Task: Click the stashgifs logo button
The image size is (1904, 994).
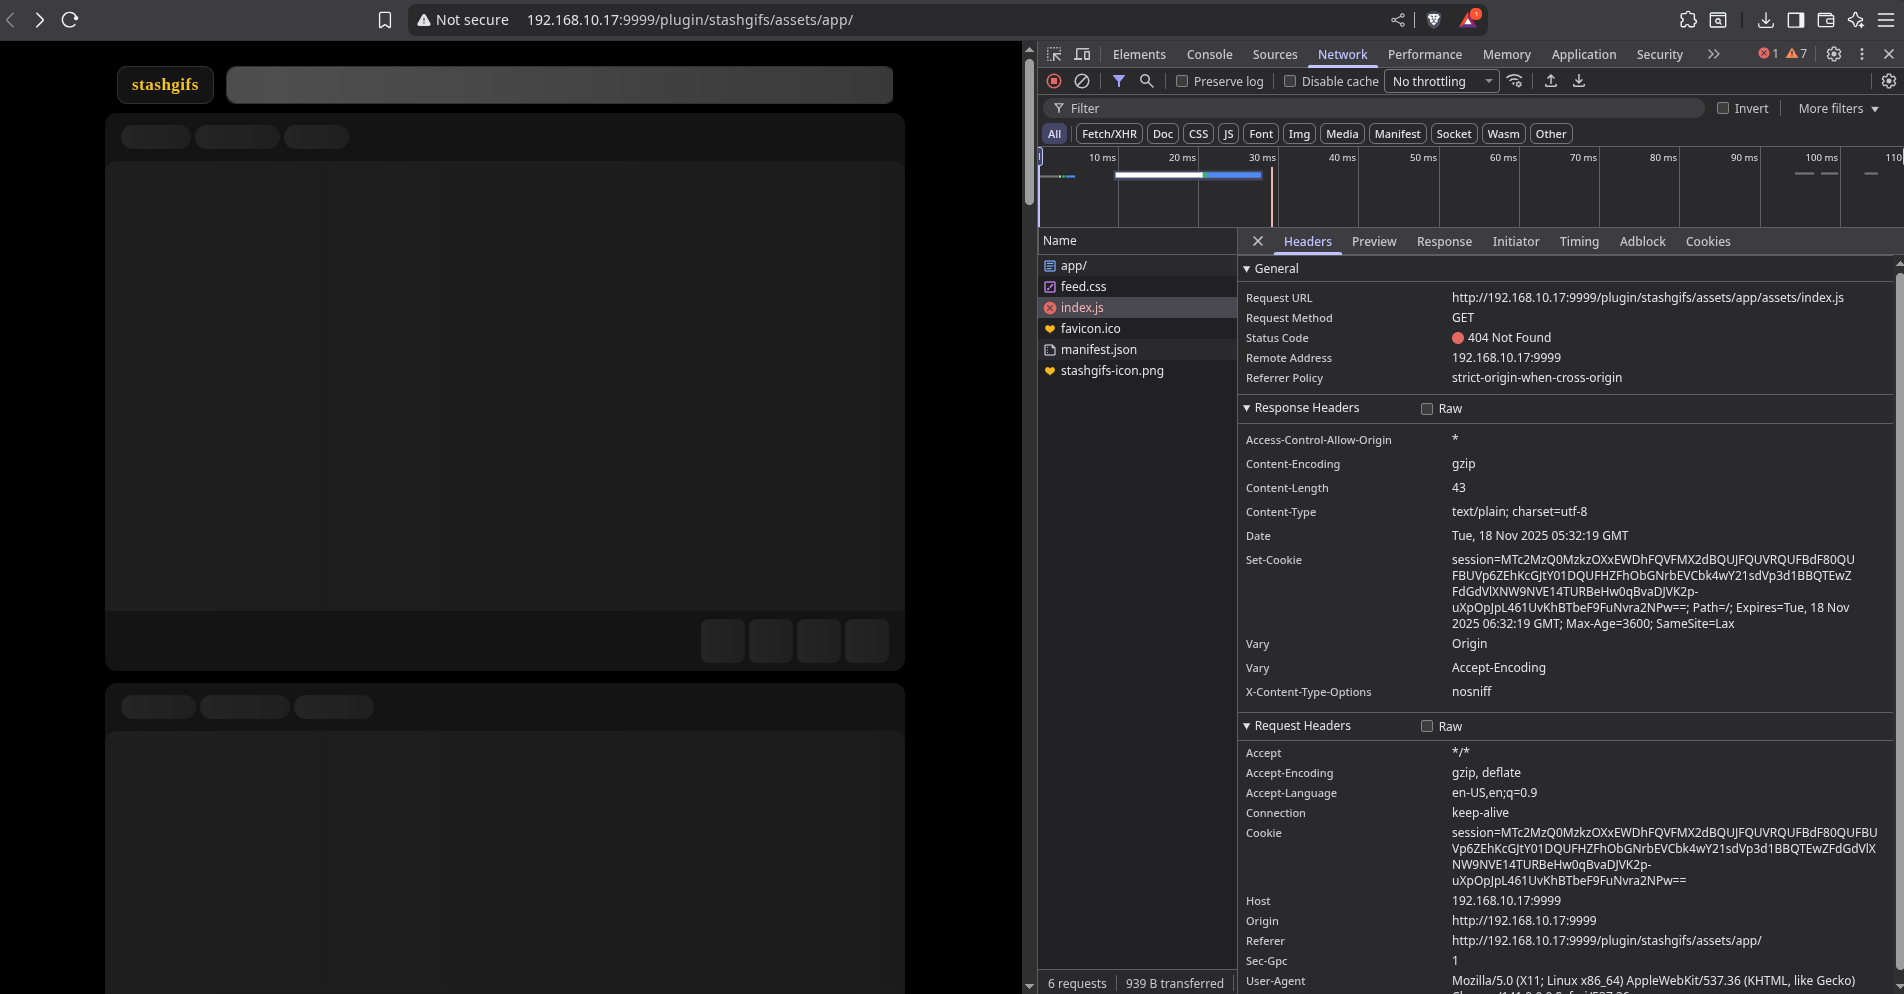Action: coord(165,85)
